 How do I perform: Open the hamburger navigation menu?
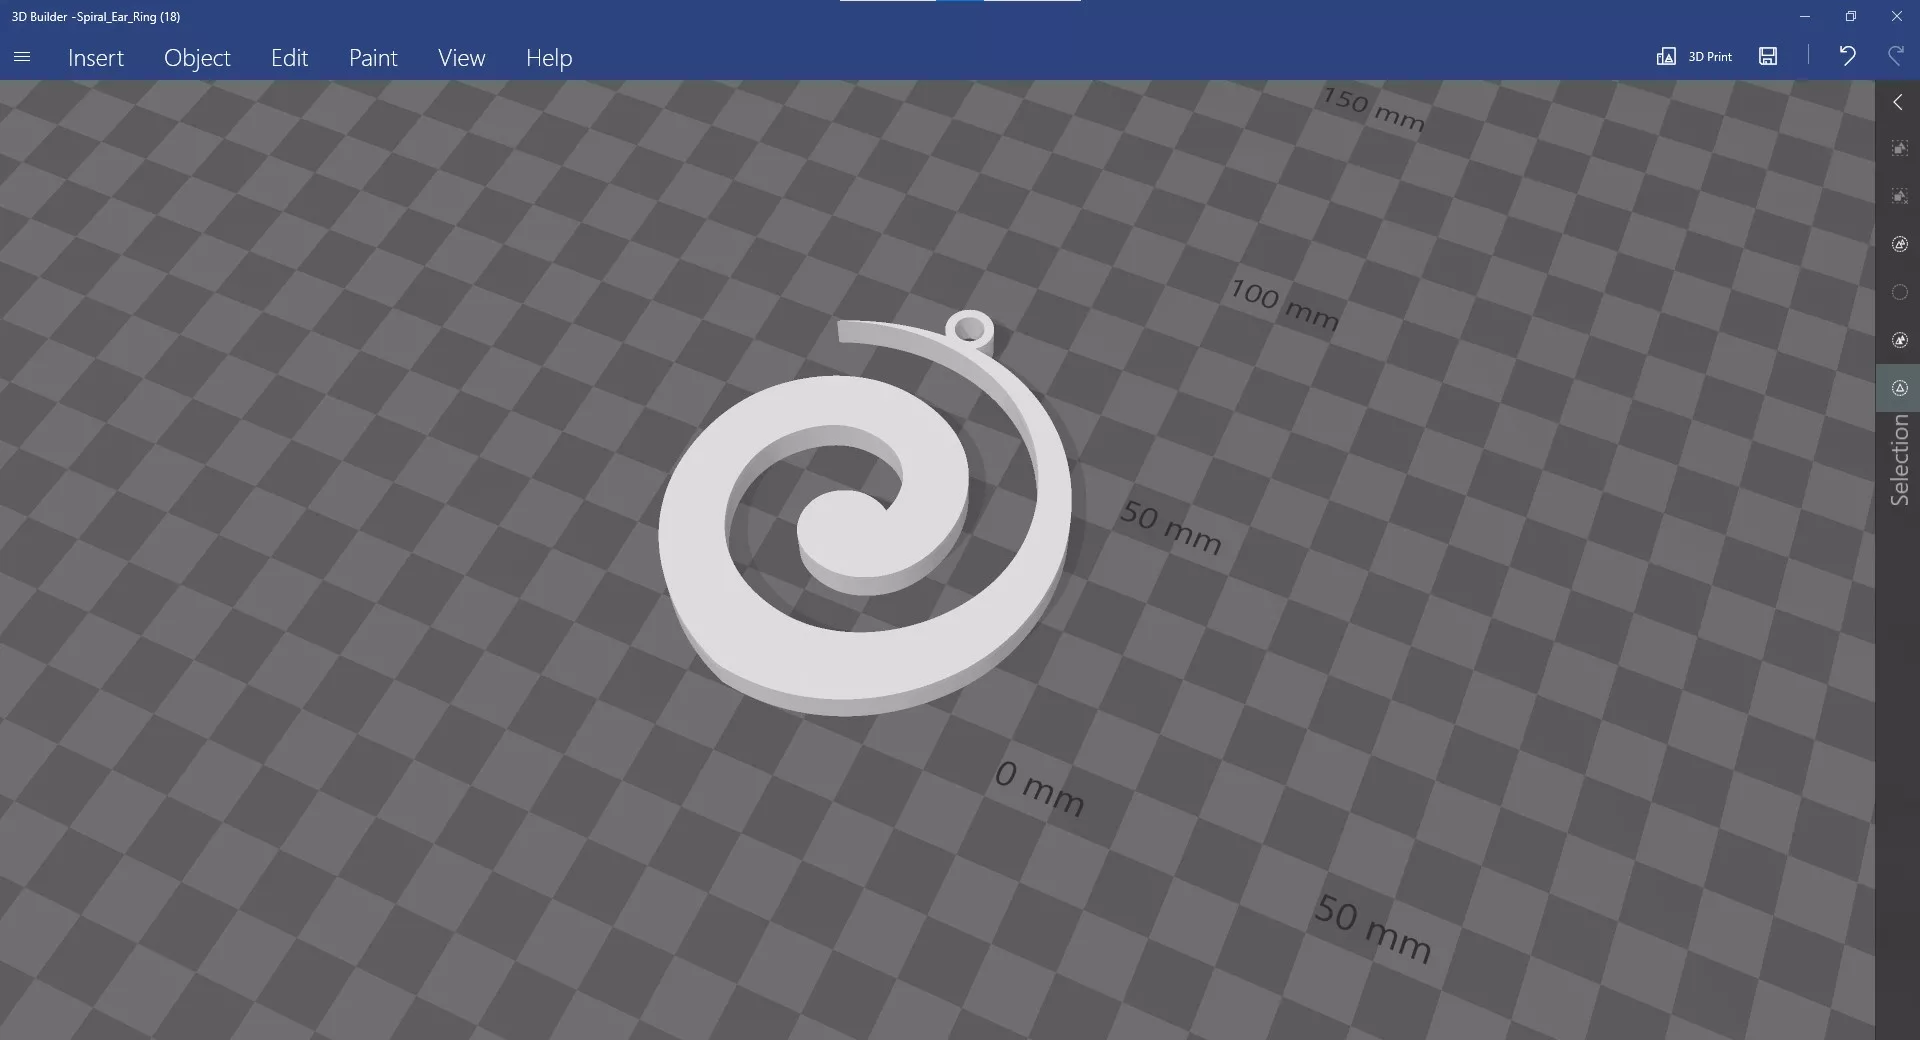22,57
